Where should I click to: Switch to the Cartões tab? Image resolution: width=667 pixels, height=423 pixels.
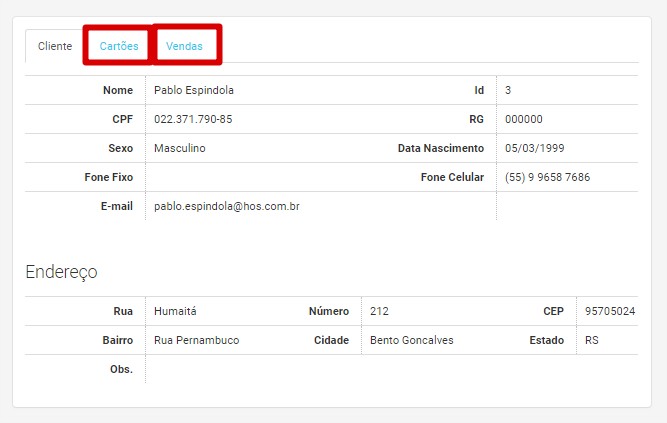pos(118,46)
